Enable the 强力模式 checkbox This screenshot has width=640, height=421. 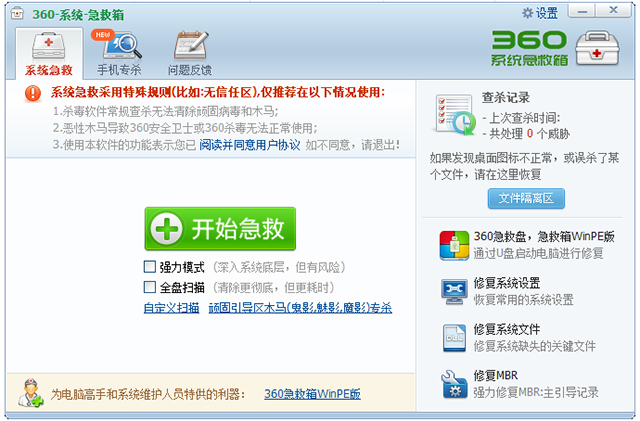coord(150,267)
